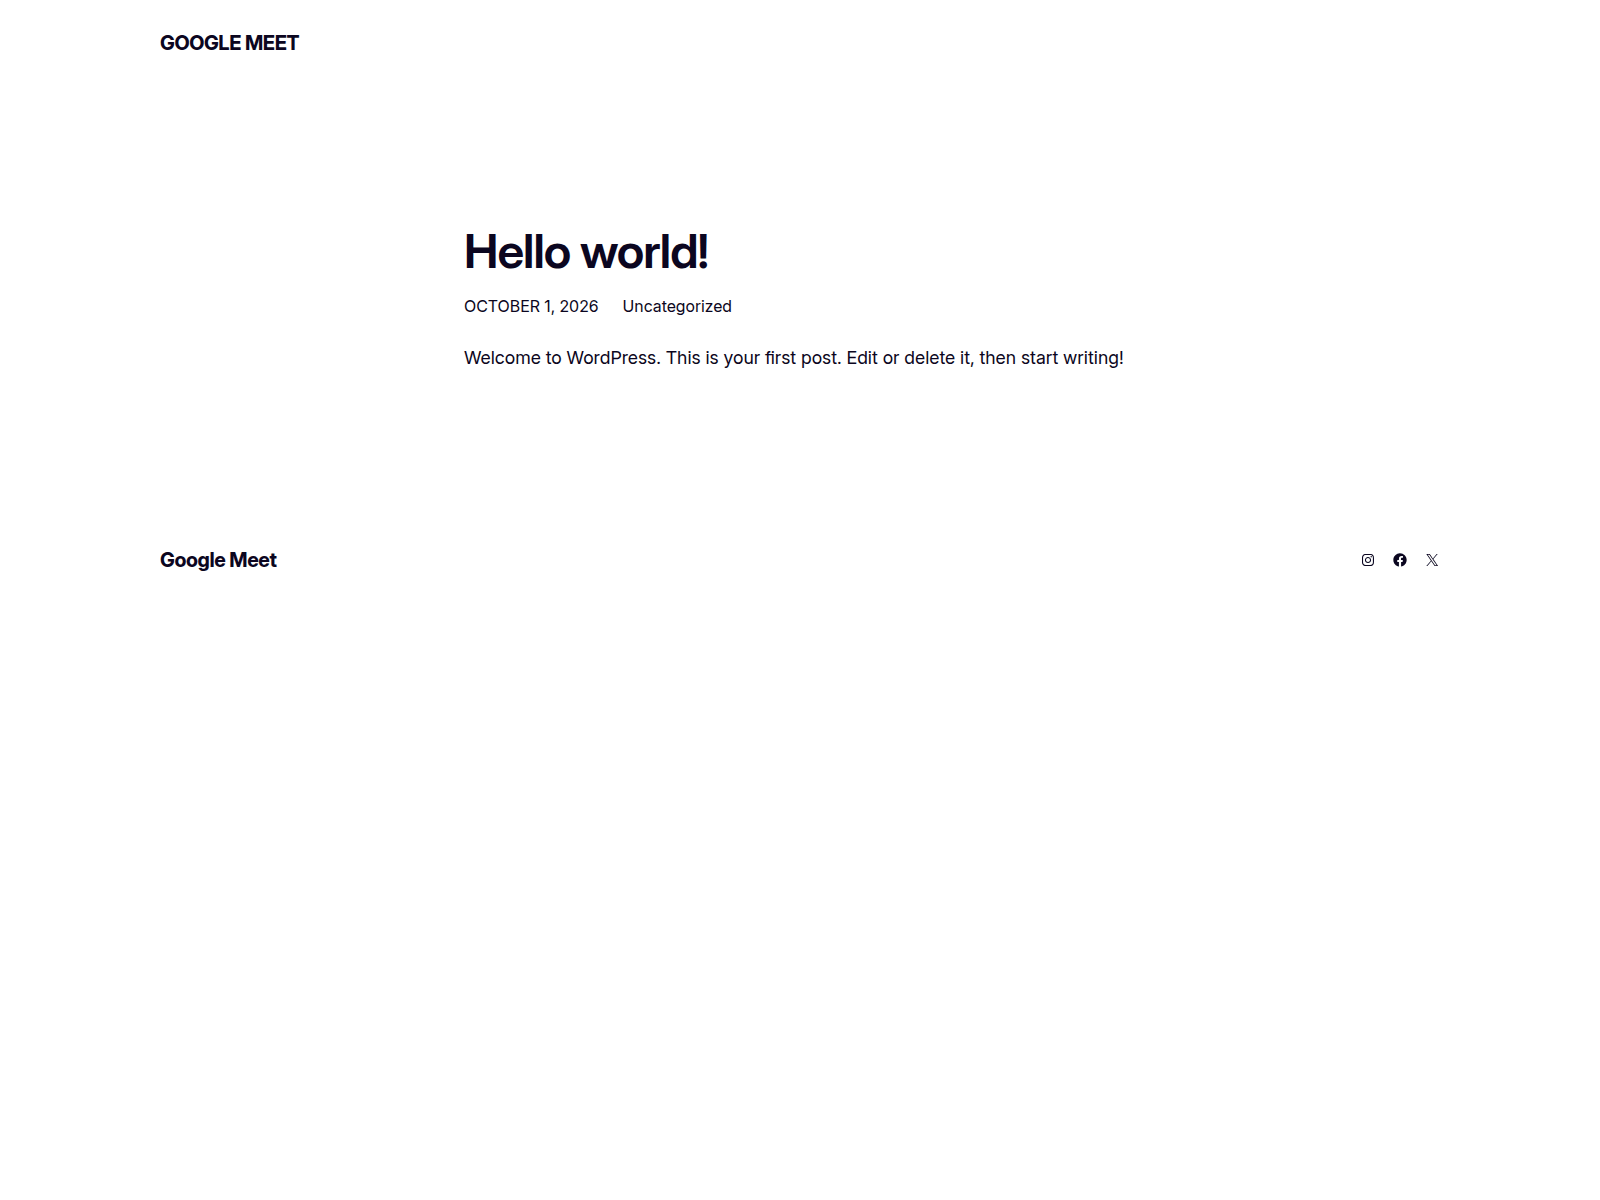Open the X (Twitter) social icon link
Viewport: 1600px width, 1200px height.
pyautogui.click(x=1432, y=560)
